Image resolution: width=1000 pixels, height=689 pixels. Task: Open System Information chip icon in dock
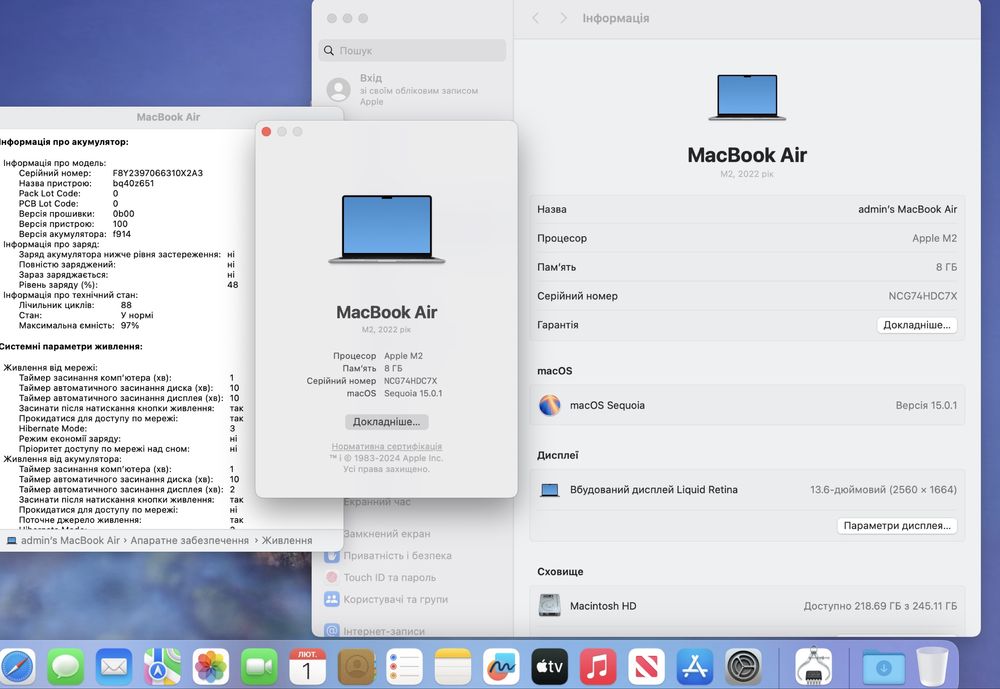click(814, 667)
